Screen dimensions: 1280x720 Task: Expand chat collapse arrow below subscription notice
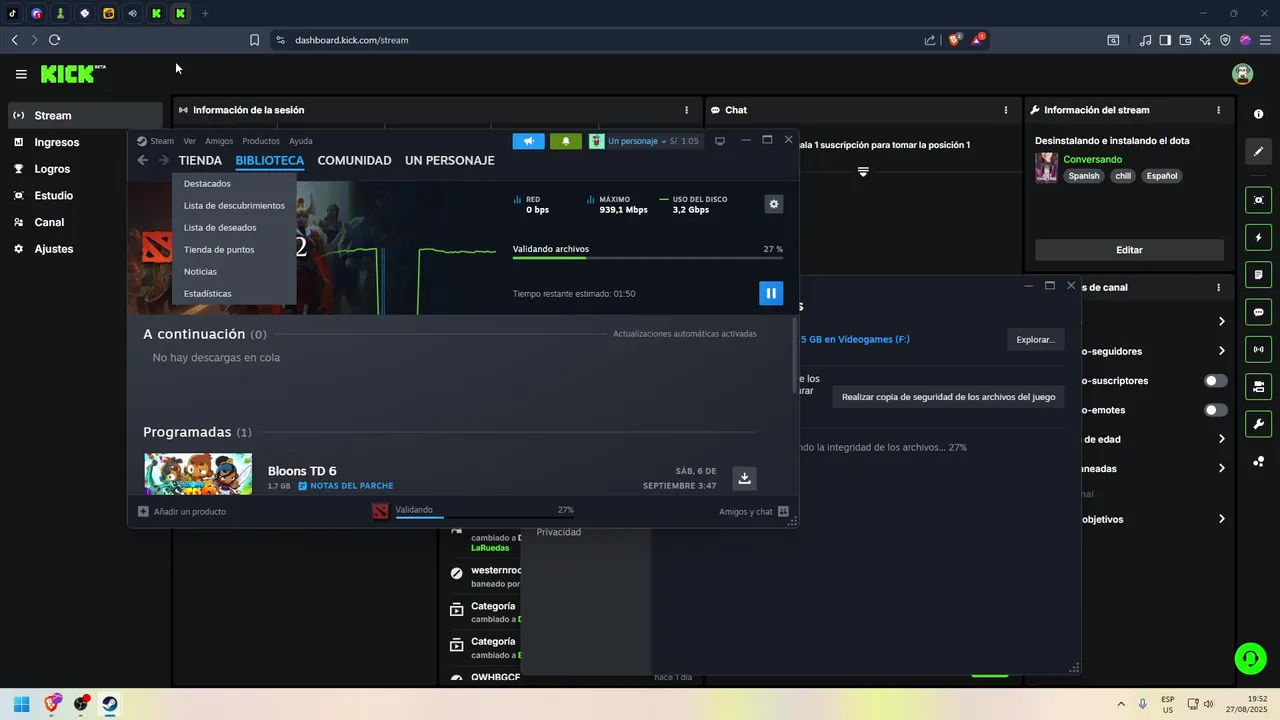863,172
